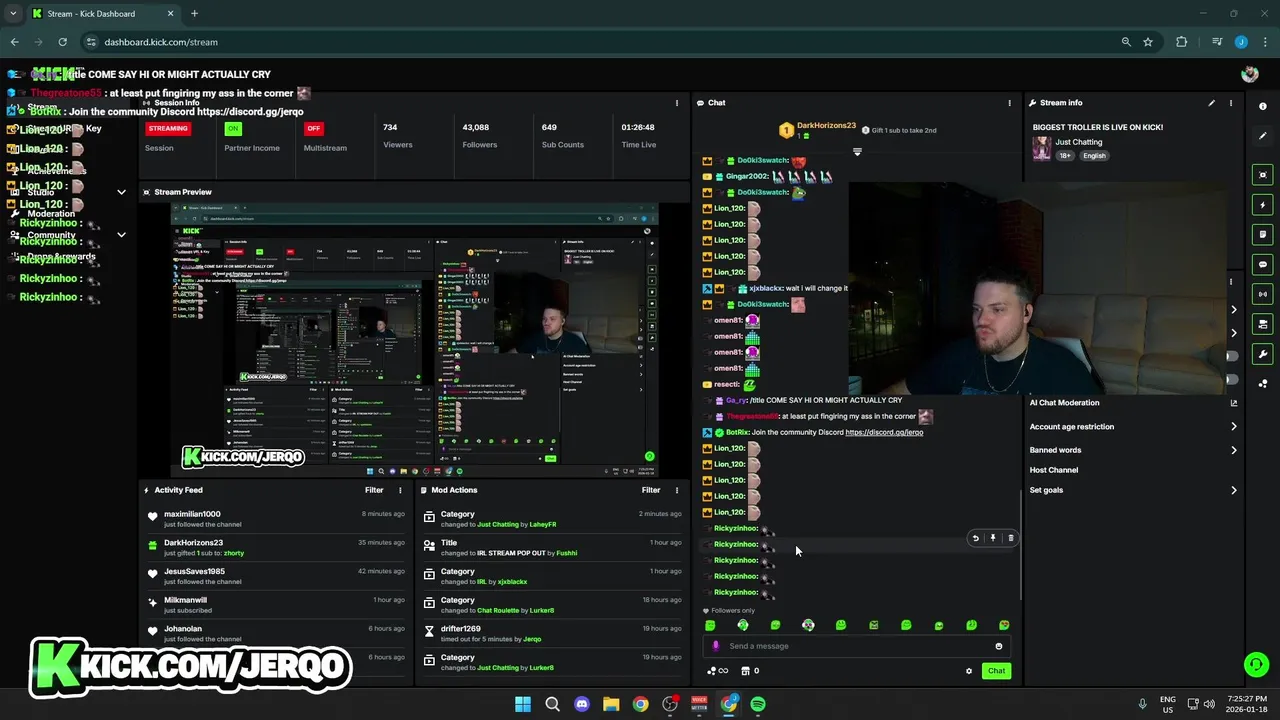Click the purple microphone icon in the message box

click(x=715, y=646)
